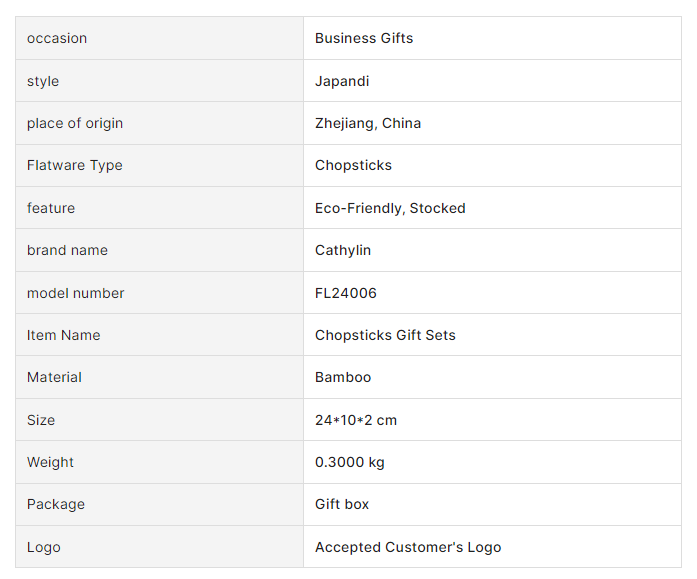
Task: Click the 'Item Name' label
Action: 64,335
